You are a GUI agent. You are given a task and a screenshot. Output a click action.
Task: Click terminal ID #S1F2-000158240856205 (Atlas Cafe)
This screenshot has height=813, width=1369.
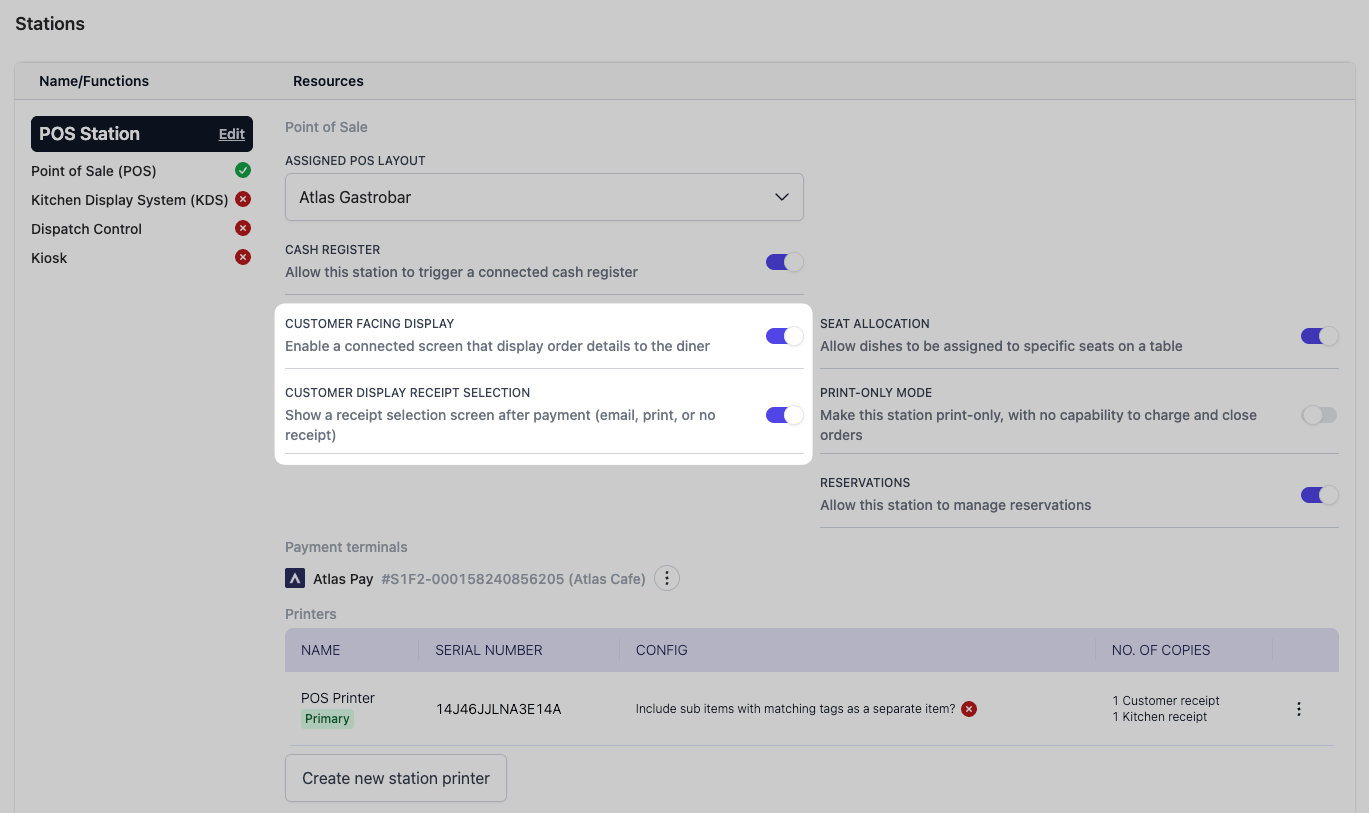(514, 579)
